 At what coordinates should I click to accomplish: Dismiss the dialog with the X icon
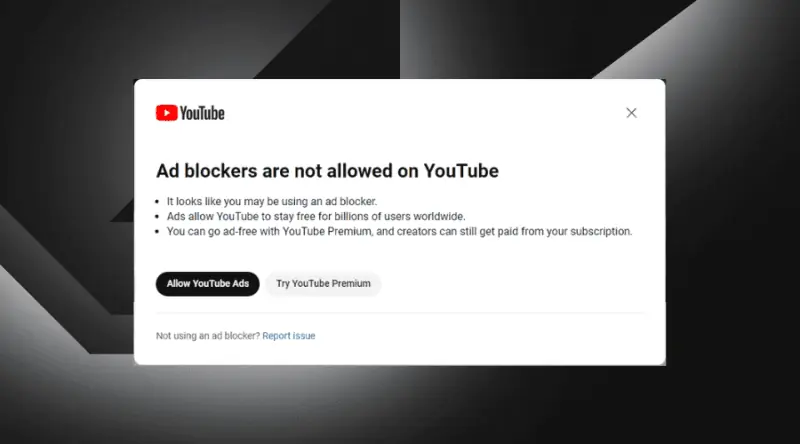[x=631, y=113]
